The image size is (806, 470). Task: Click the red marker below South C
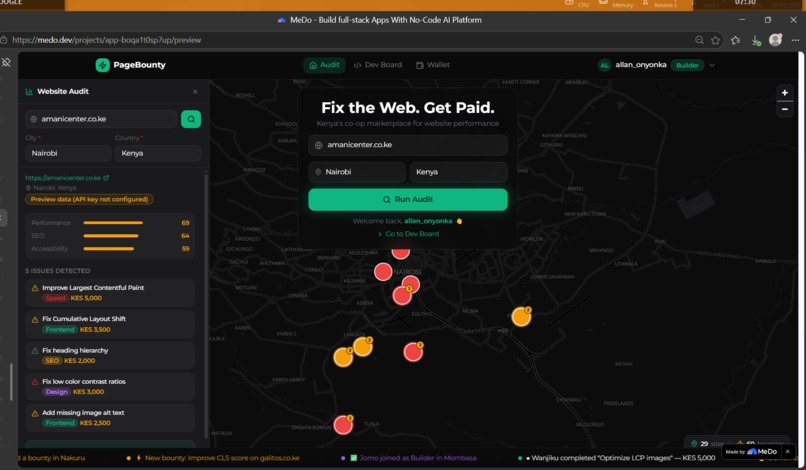413,352
